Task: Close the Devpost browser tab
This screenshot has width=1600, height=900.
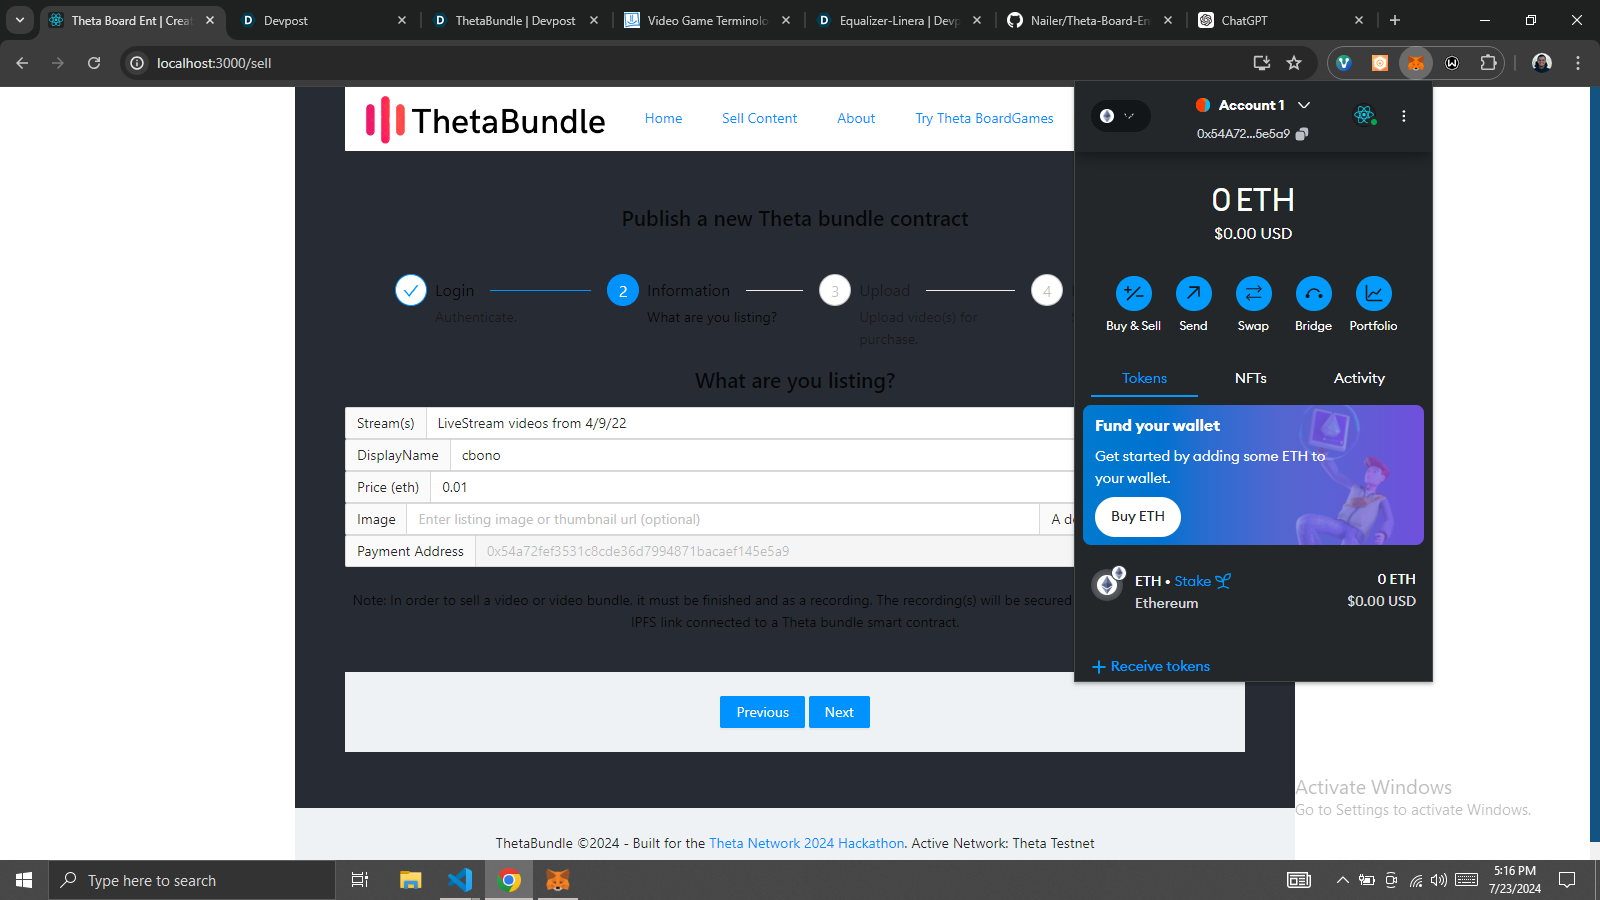Action: tap(402, 20)
